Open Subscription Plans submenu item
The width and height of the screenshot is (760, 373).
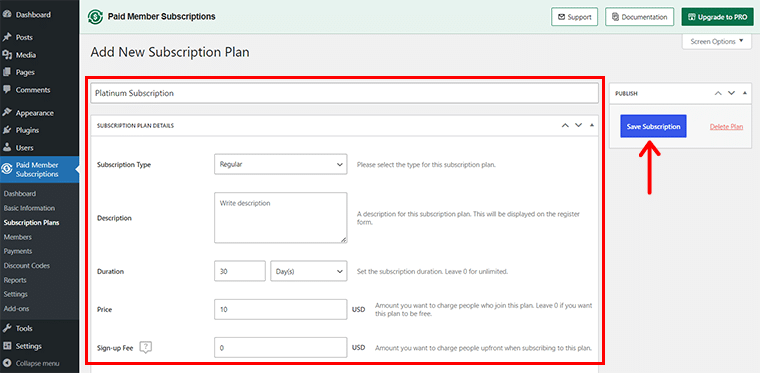click(32, 223)
